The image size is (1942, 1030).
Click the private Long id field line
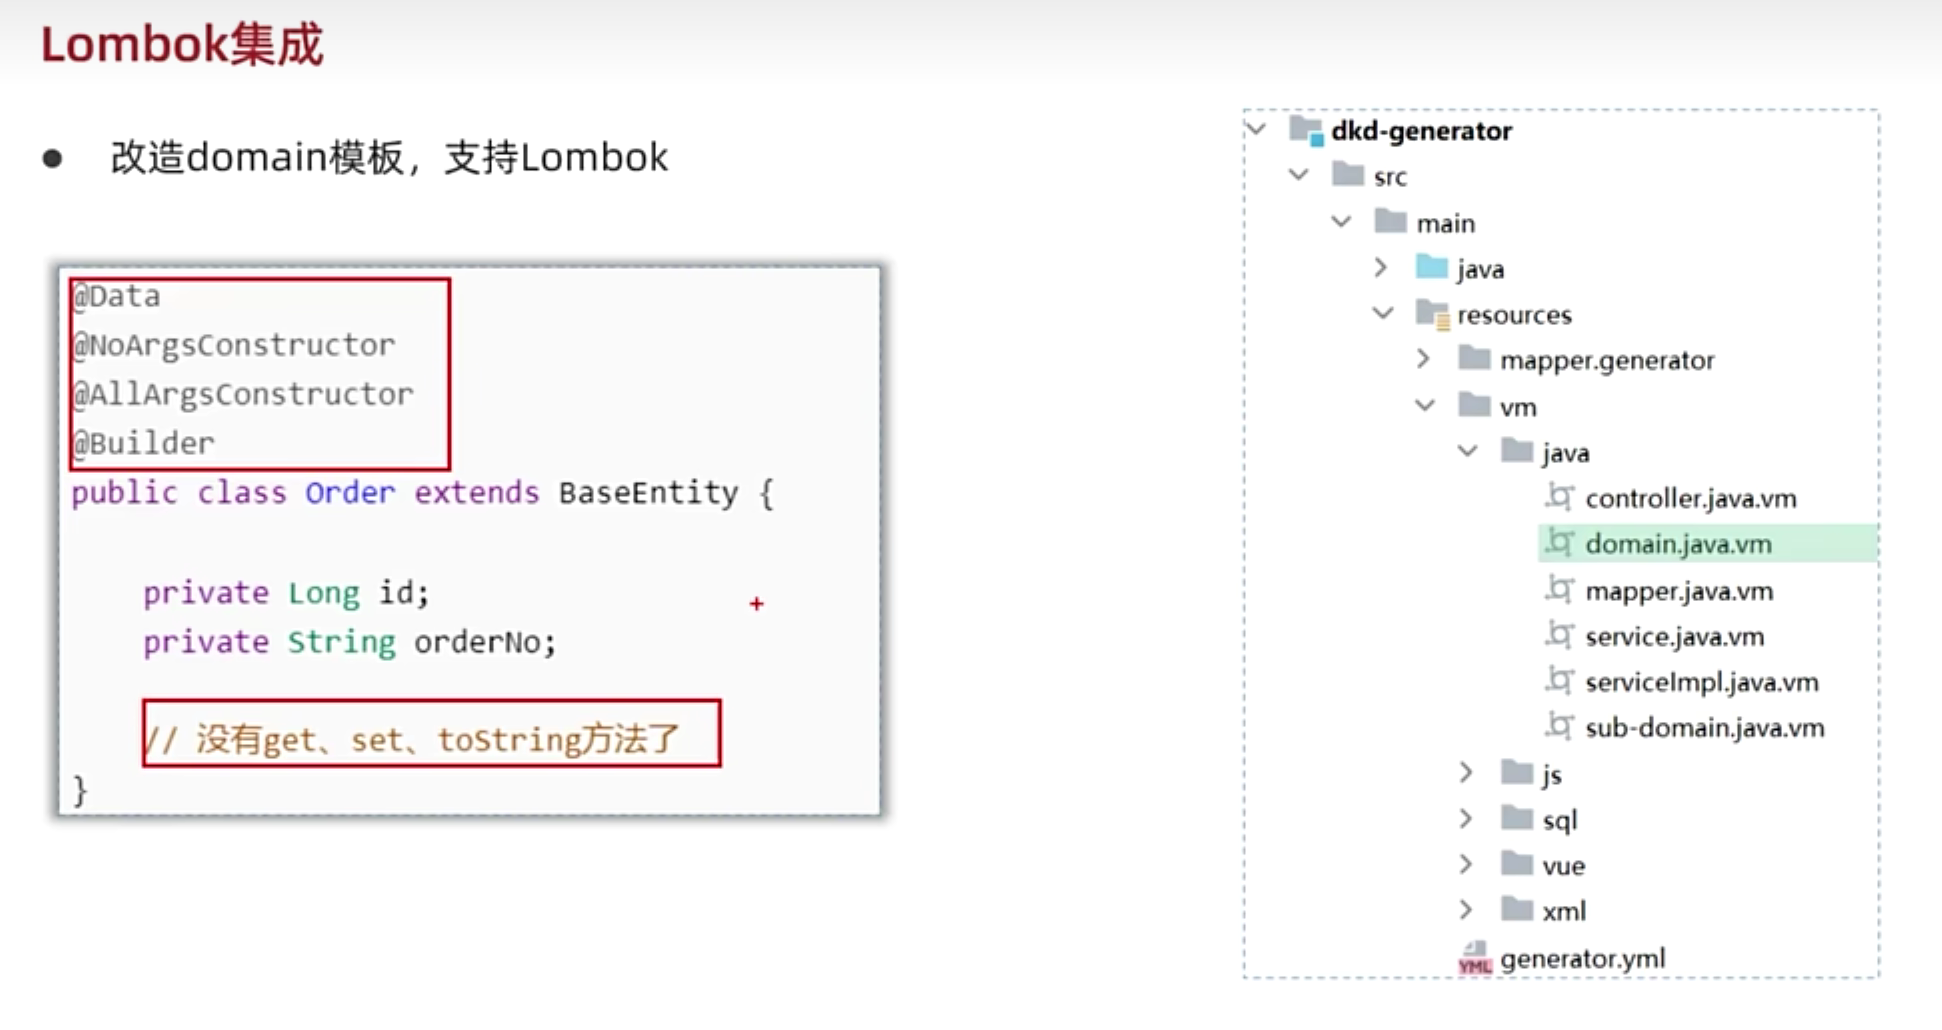(x=286, y=593)
